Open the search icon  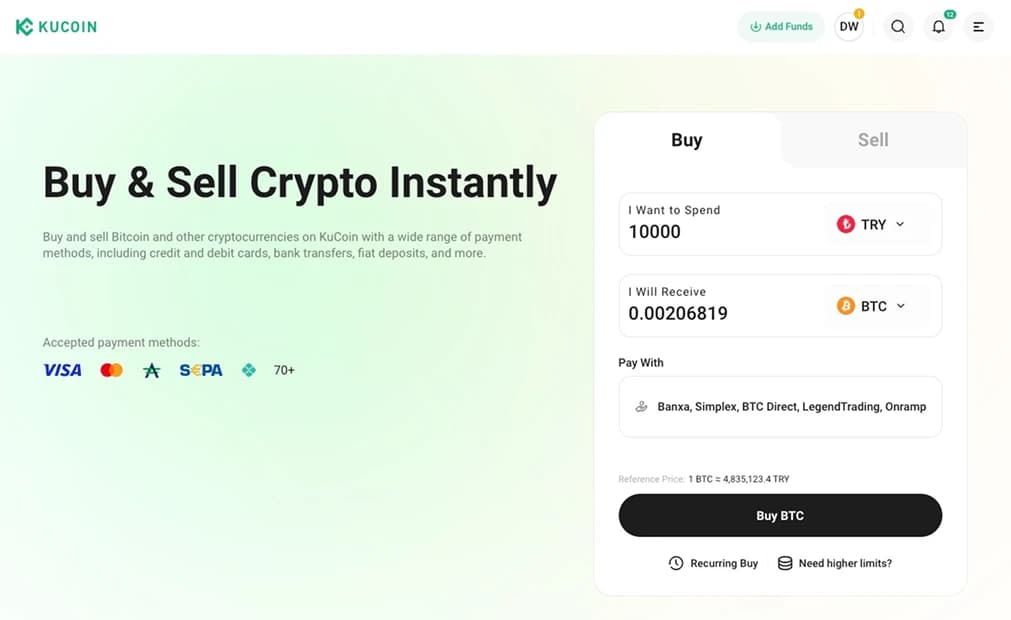pos(897,26)
